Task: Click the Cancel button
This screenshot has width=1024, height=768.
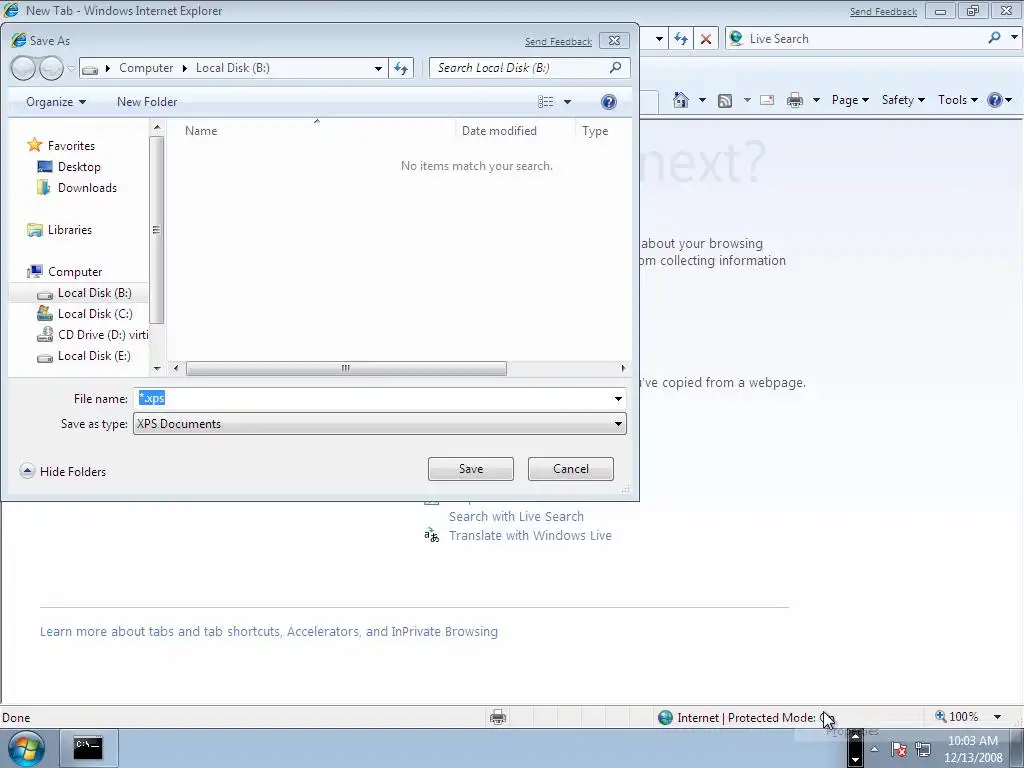Action: click(571, 469)
